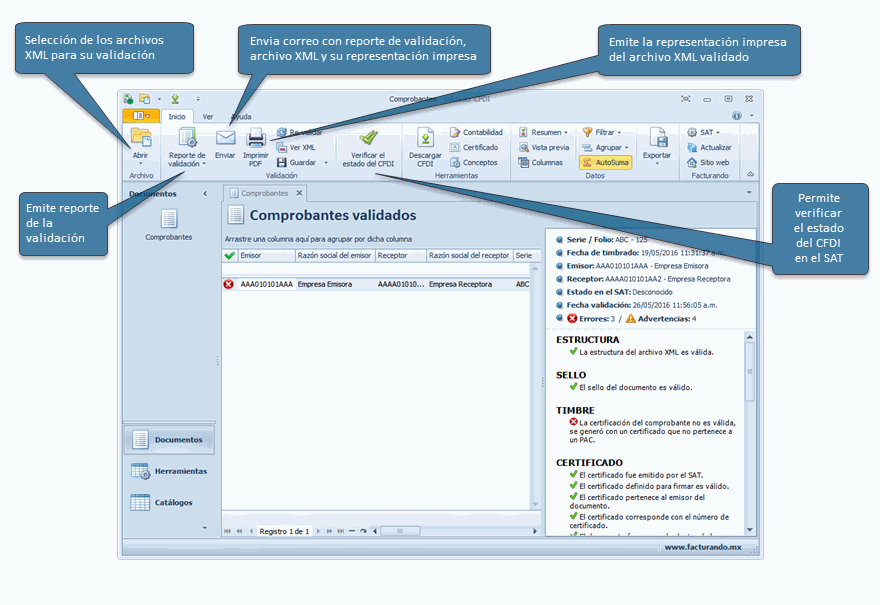880x605 pixels.
Task: Toggle the AutoSuma button
Action: coord(606,162)
